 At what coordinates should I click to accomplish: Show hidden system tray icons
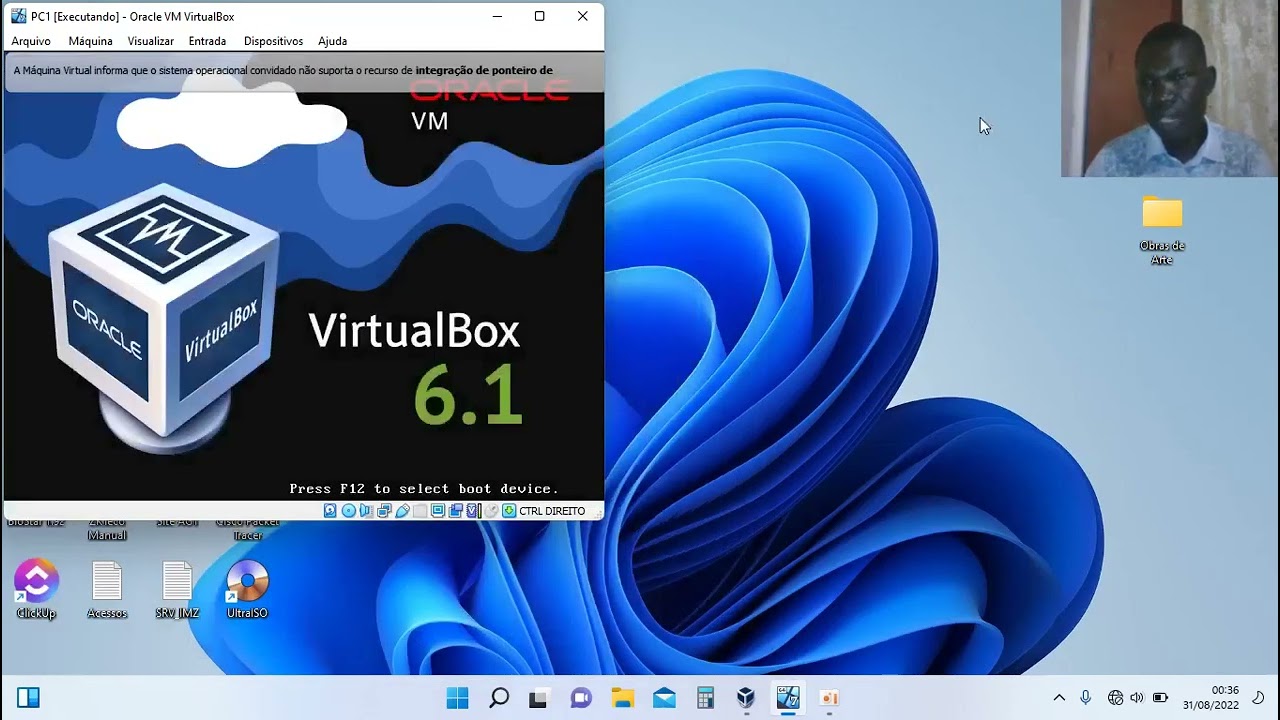(x=1059, y=697)
